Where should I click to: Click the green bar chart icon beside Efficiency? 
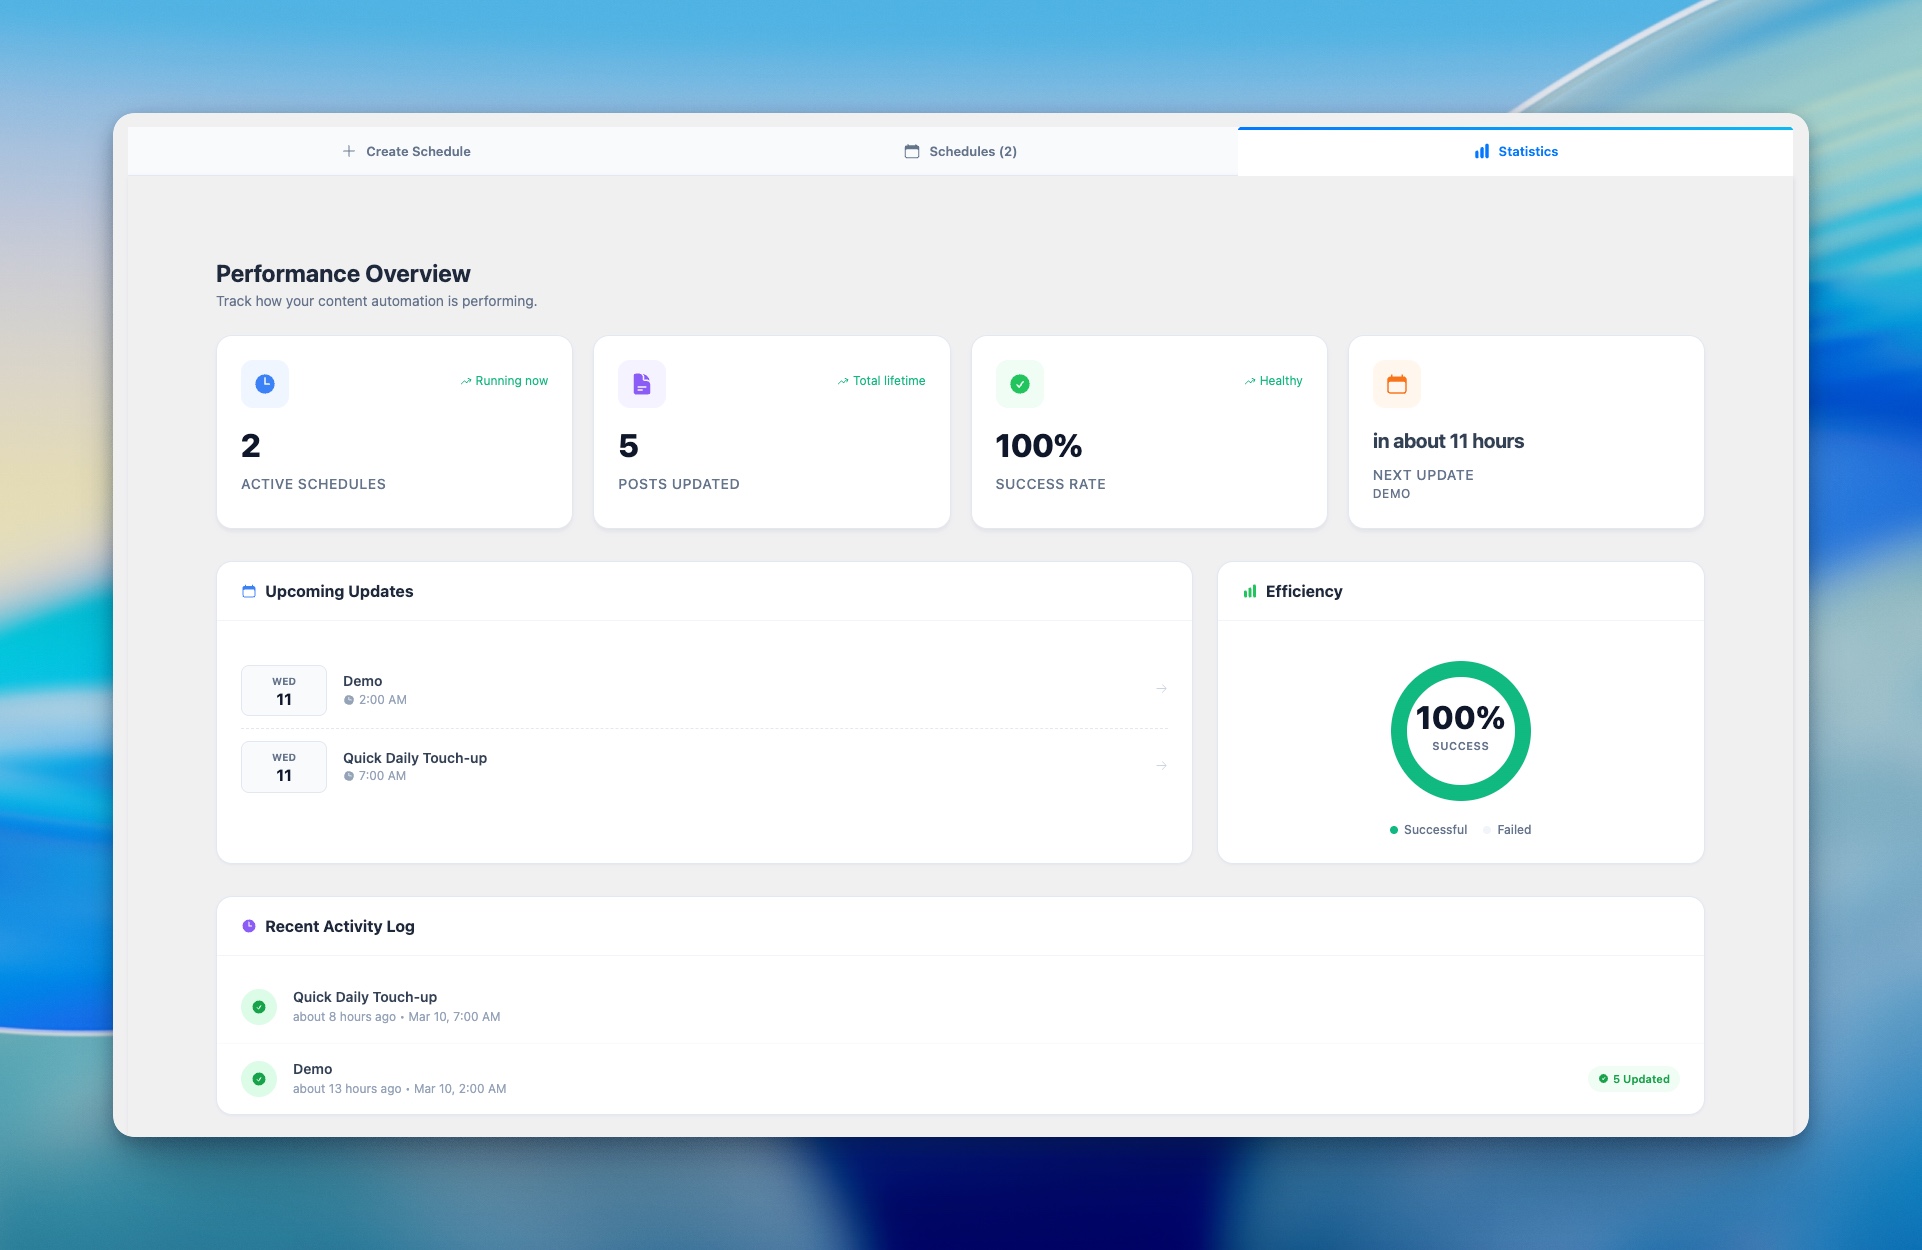1249,592
